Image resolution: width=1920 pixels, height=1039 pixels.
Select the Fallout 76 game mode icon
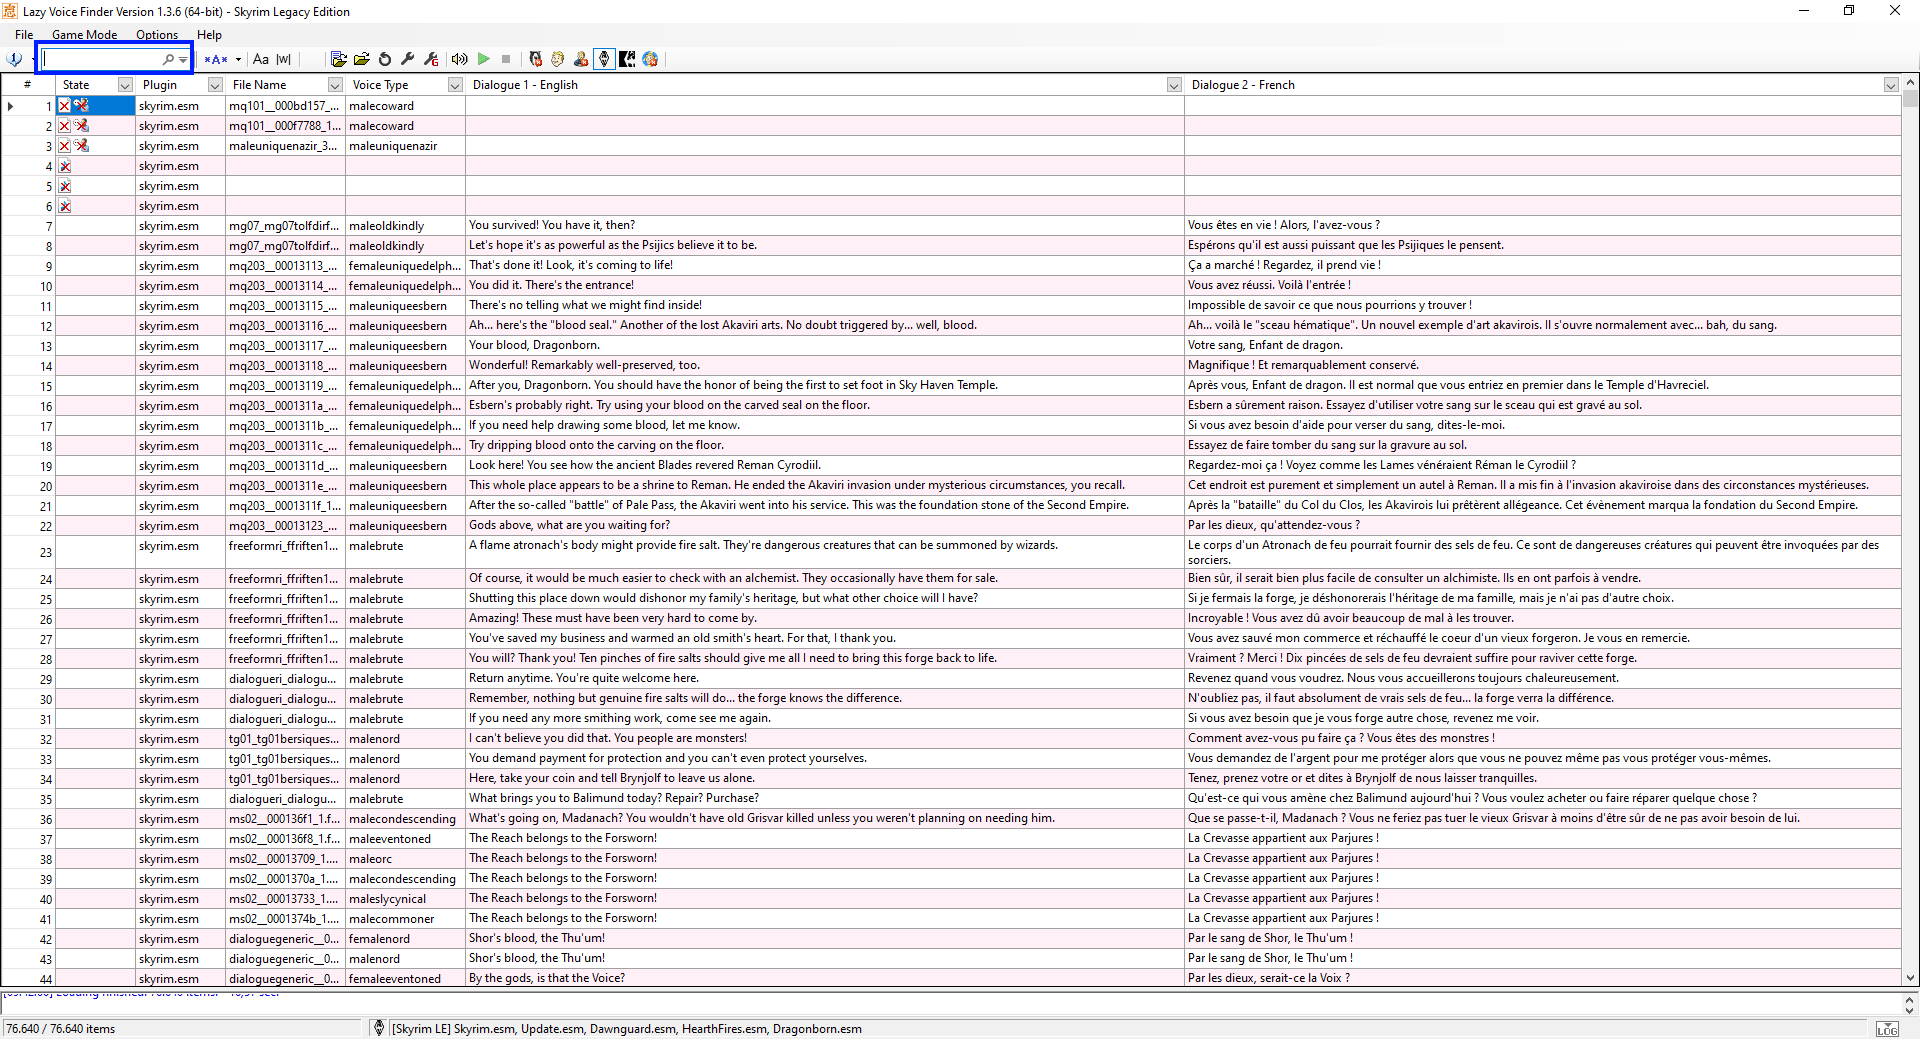click(x=650, y=59)
